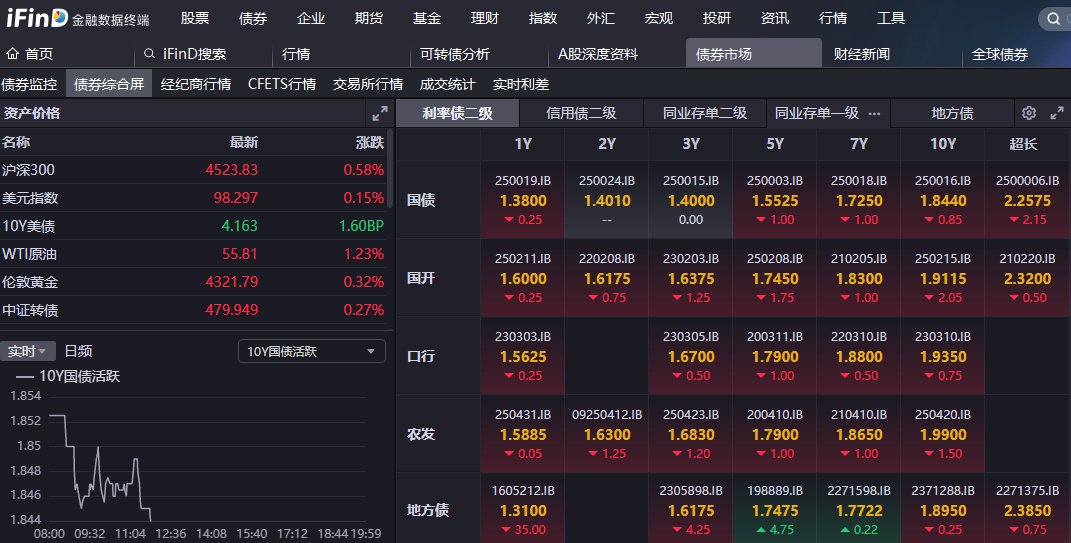Open the 债券 menu
The width and height of the screenshot is (1071, 543).
pos(253,18)
